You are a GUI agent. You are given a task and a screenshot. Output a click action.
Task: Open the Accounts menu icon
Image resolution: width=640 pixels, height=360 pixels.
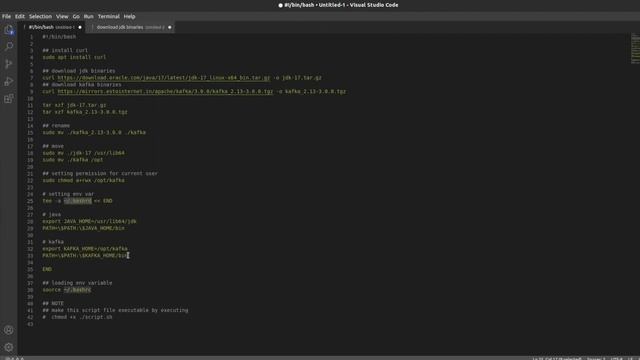click(9, 330)
